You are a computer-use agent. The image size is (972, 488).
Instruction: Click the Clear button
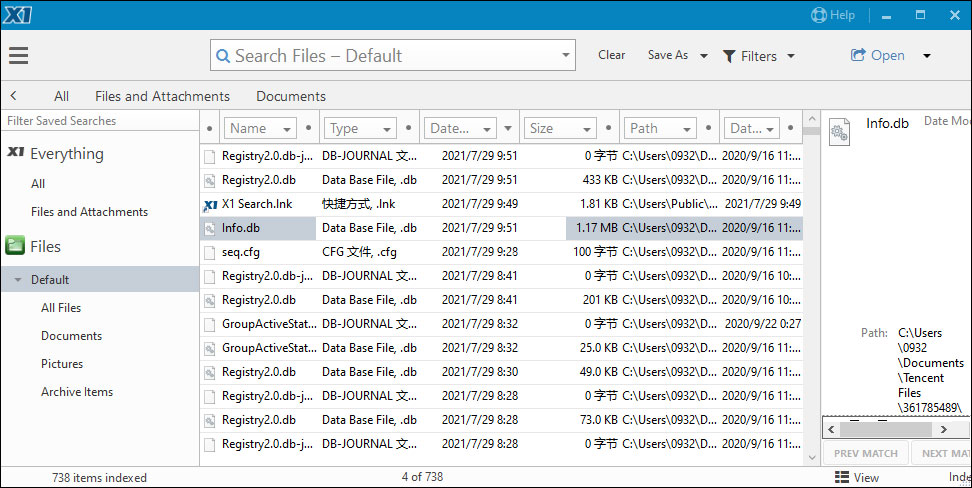[x=611, y=55]
